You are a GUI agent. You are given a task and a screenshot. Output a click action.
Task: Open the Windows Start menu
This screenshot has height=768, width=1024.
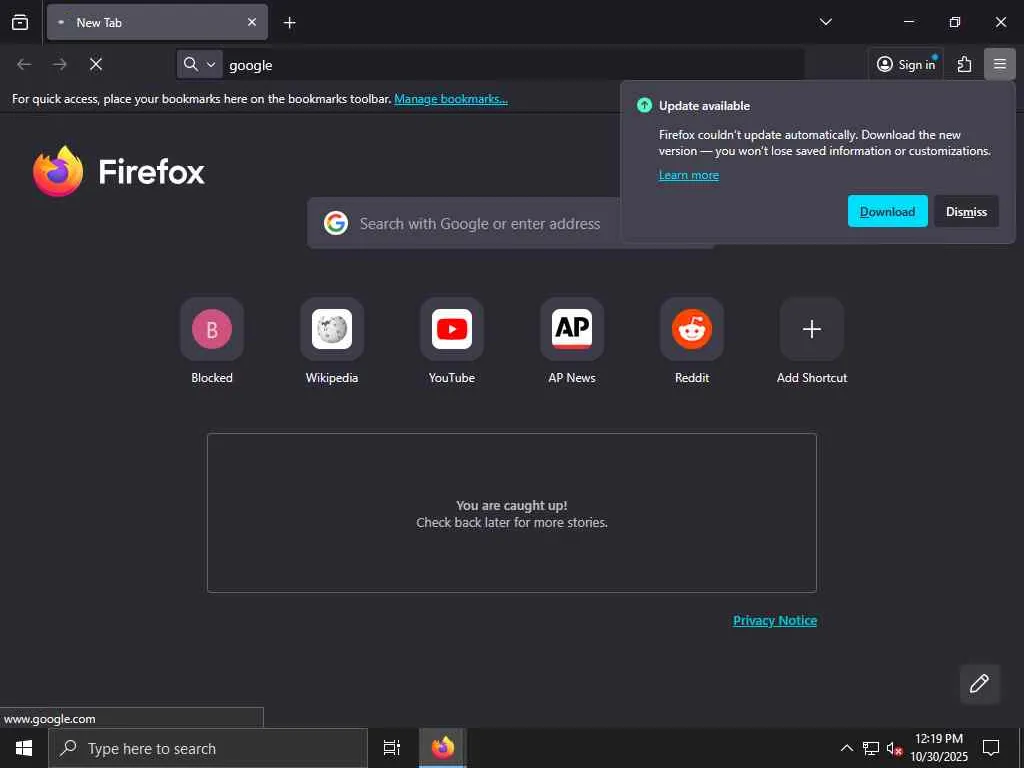pos(24,748)
